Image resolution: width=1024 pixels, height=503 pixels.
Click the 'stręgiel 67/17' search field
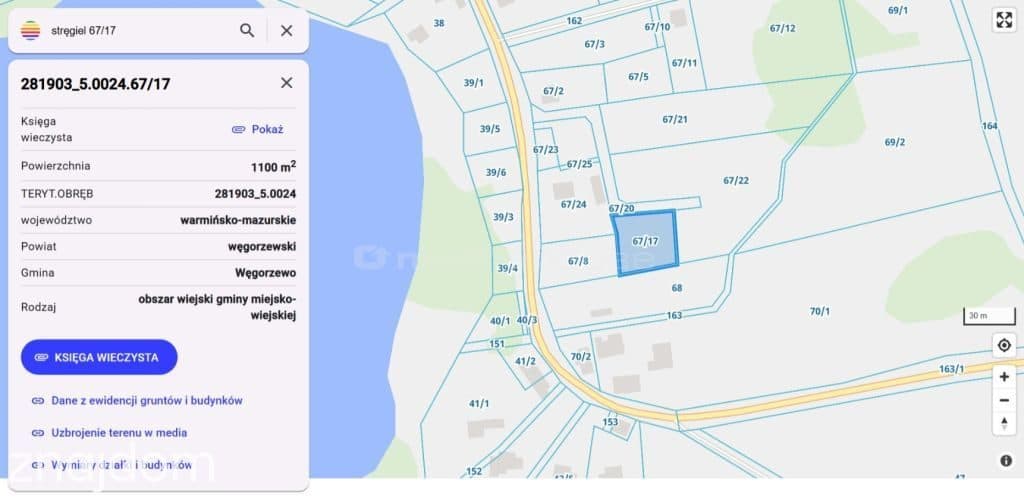(x=140, y=30)
